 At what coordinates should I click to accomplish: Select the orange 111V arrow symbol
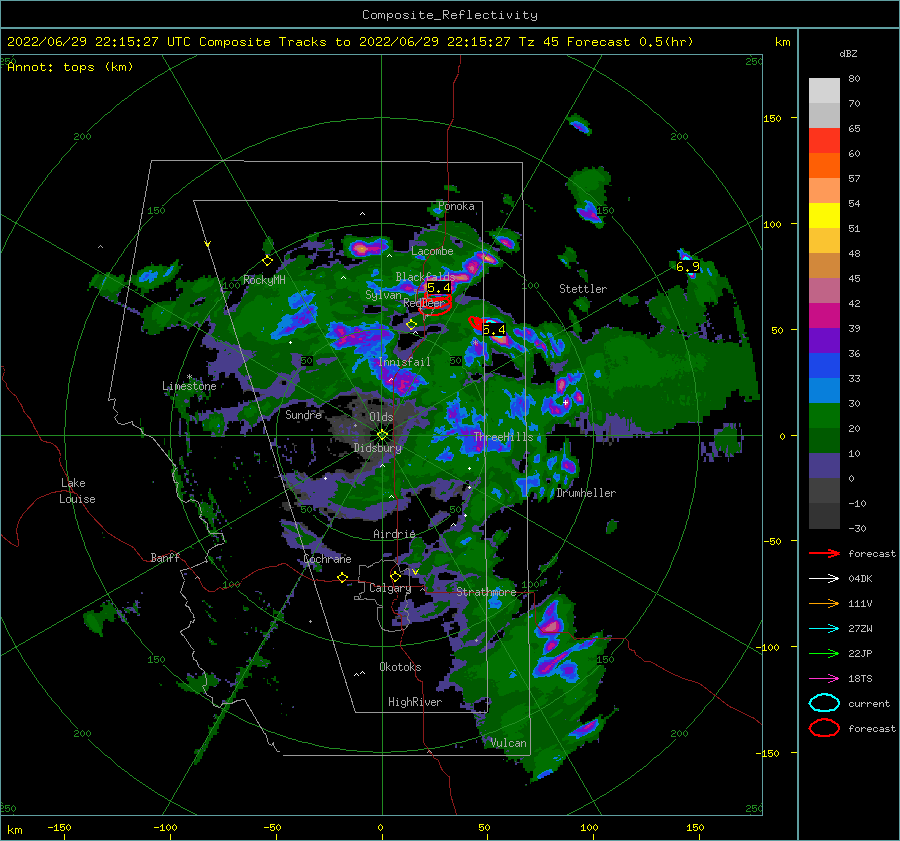click(x=824, y=603)
